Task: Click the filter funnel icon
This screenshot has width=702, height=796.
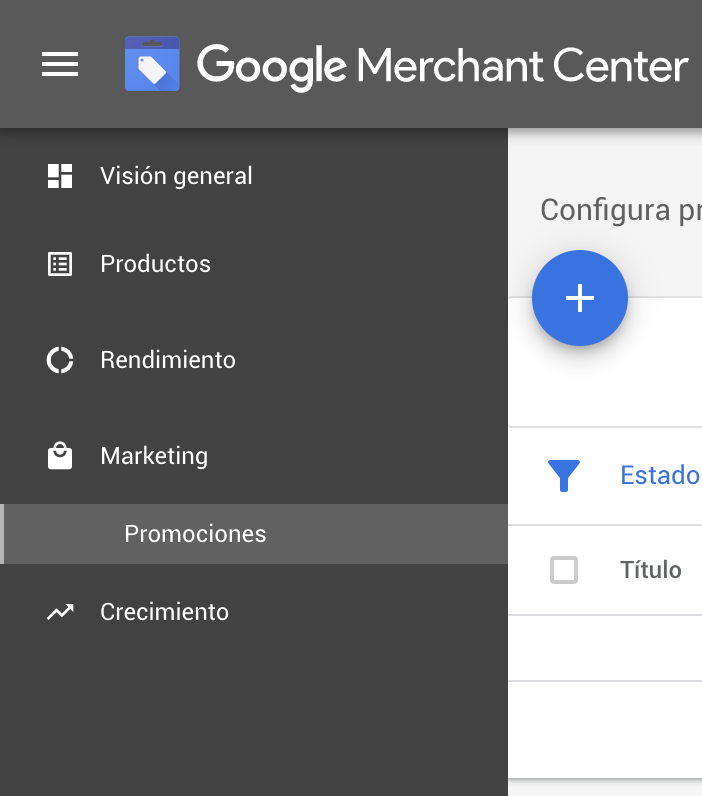Action: tap(564, 475)
